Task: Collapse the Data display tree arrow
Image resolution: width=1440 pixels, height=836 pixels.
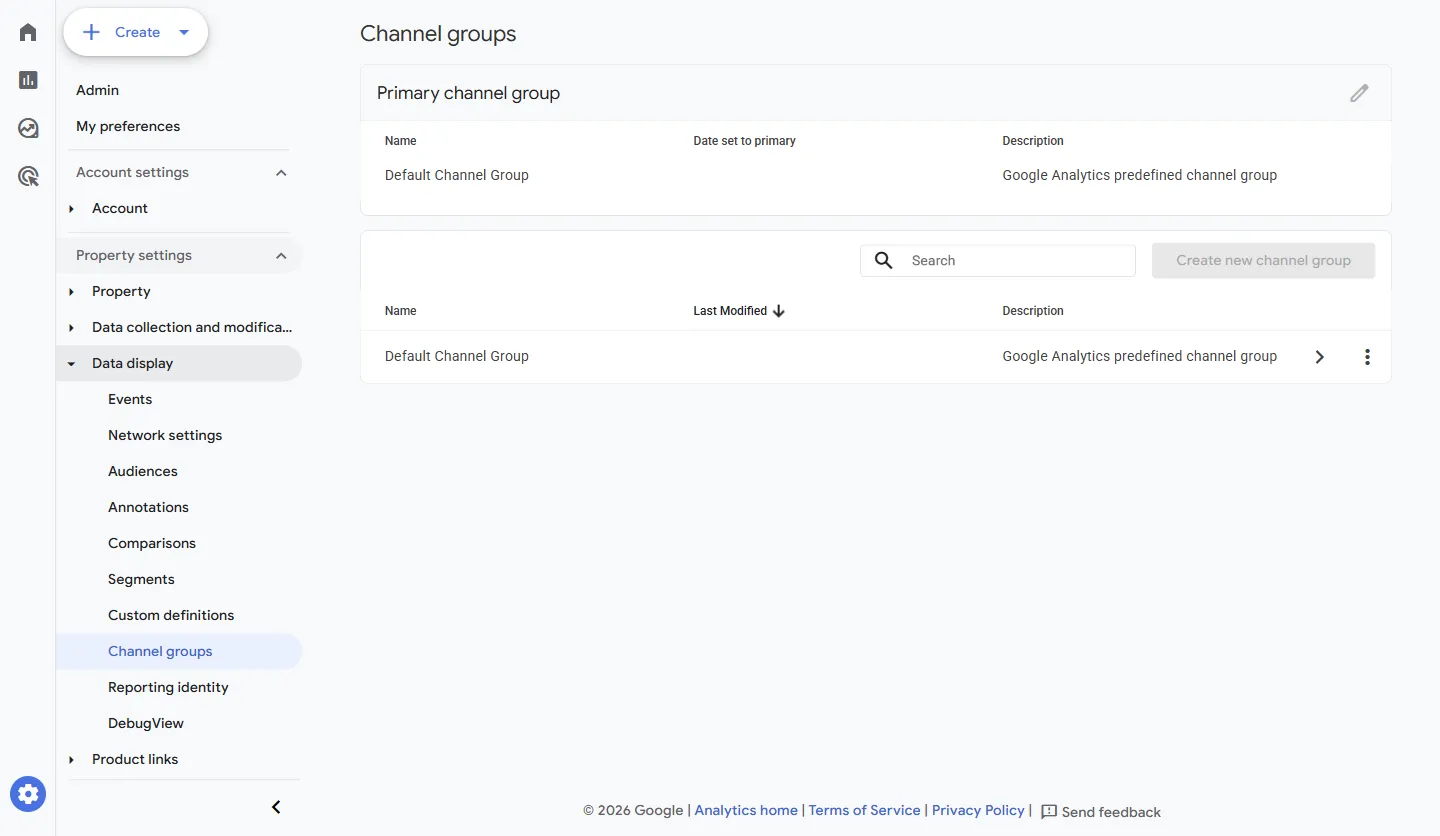Action: pyautogui.click(x=71, y=363)
